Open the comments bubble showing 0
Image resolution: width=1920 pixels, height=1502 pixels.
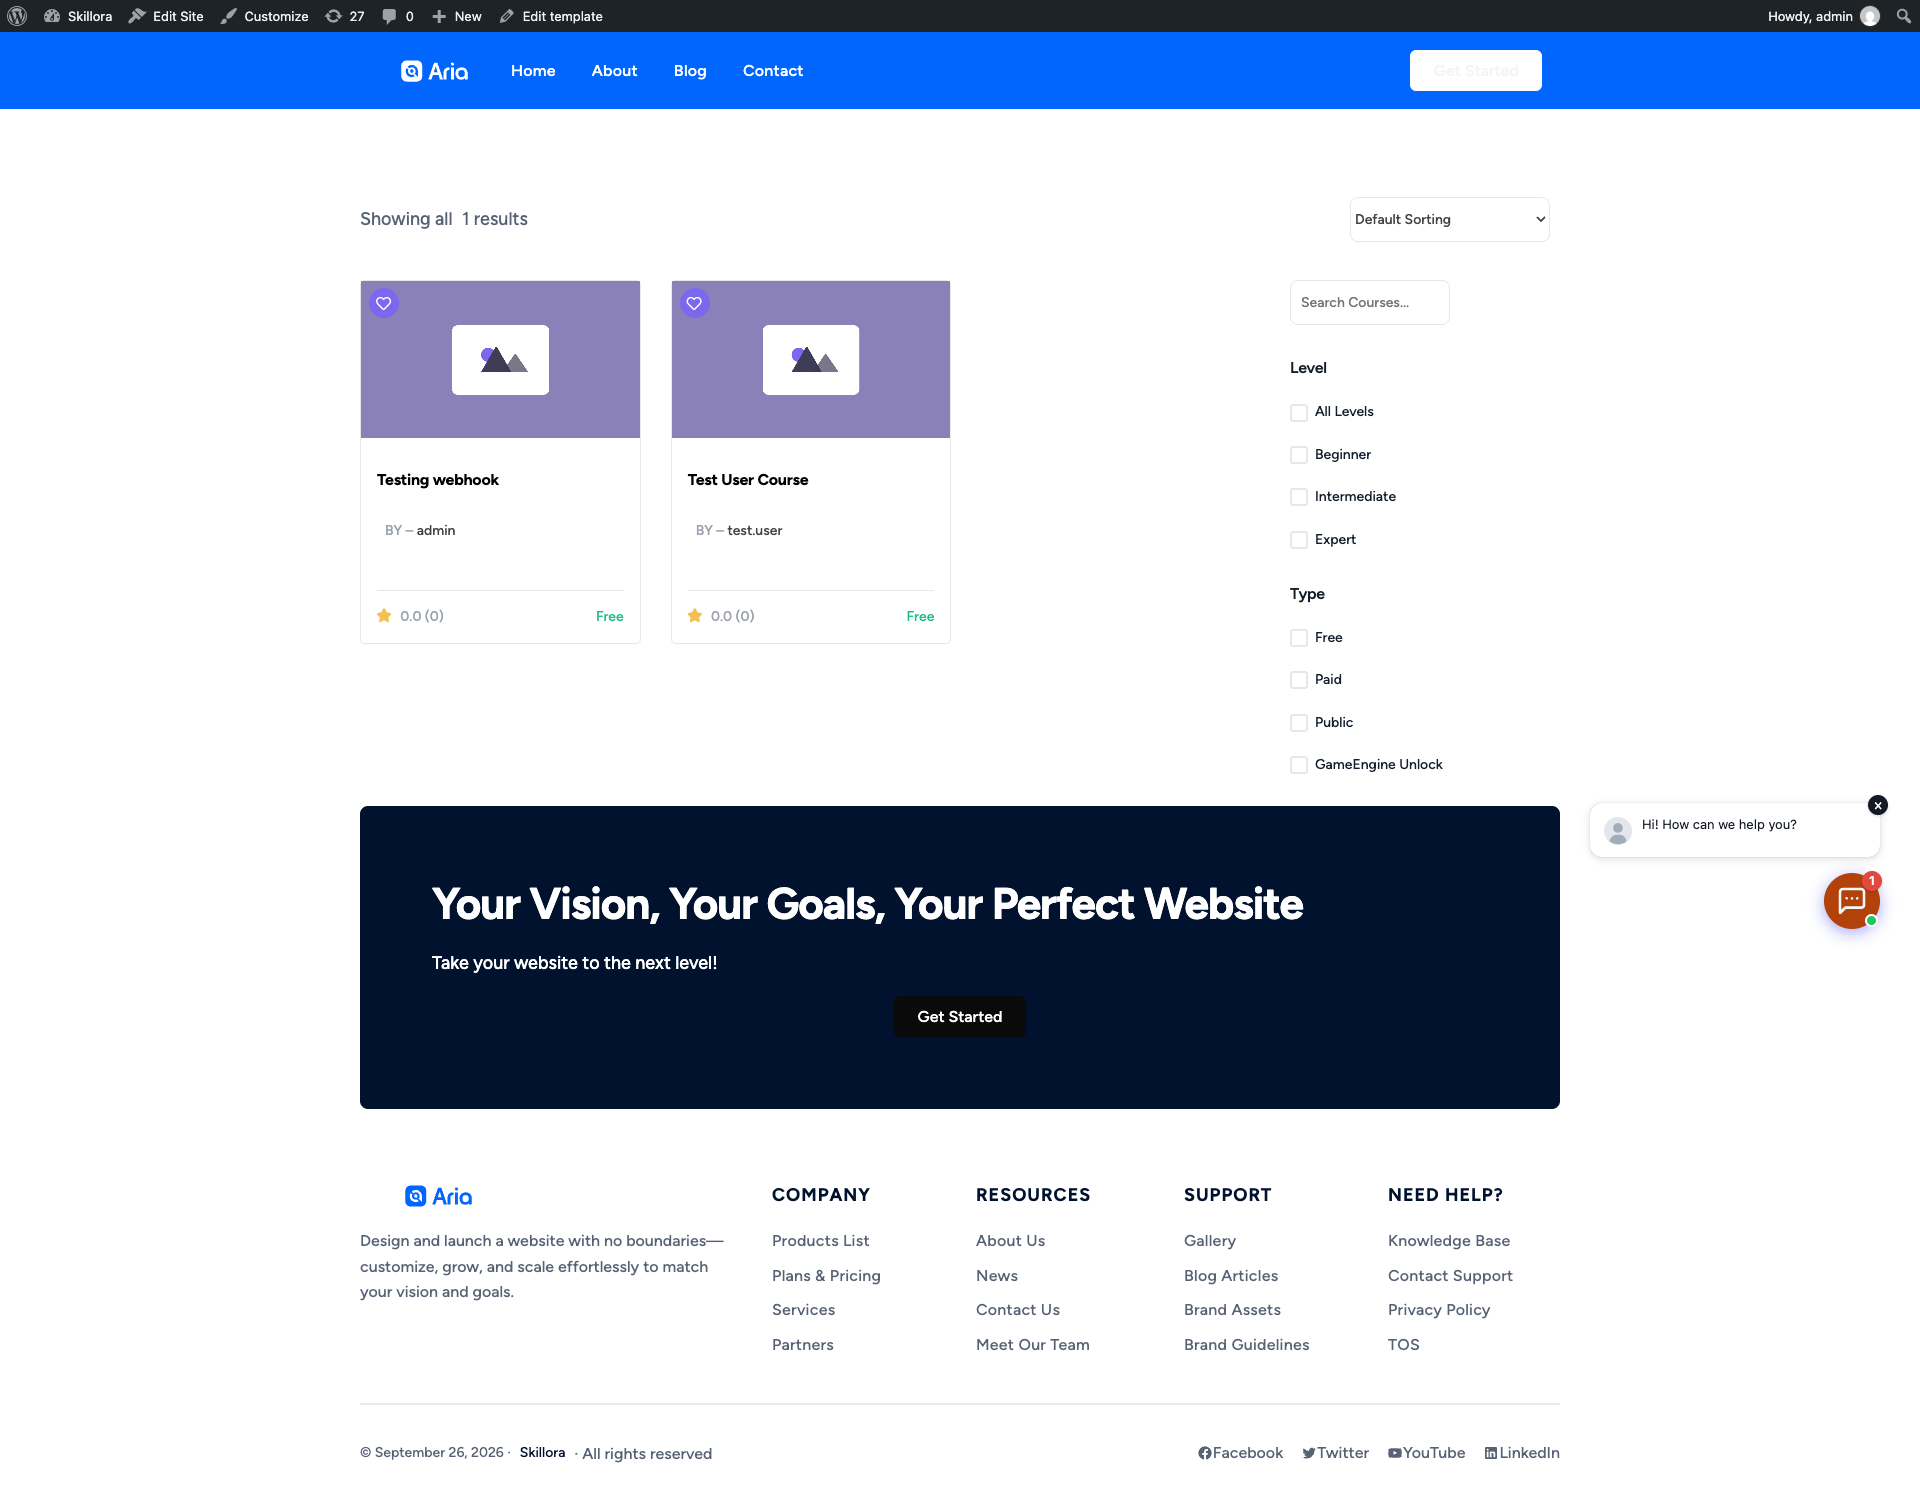(398, 16)
